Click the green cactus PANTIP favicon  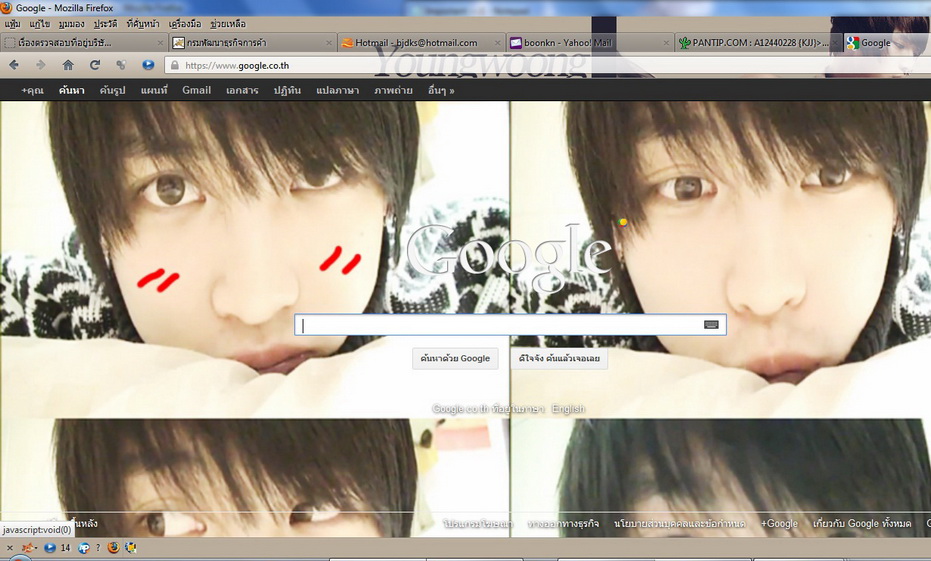tap(685, 43)
